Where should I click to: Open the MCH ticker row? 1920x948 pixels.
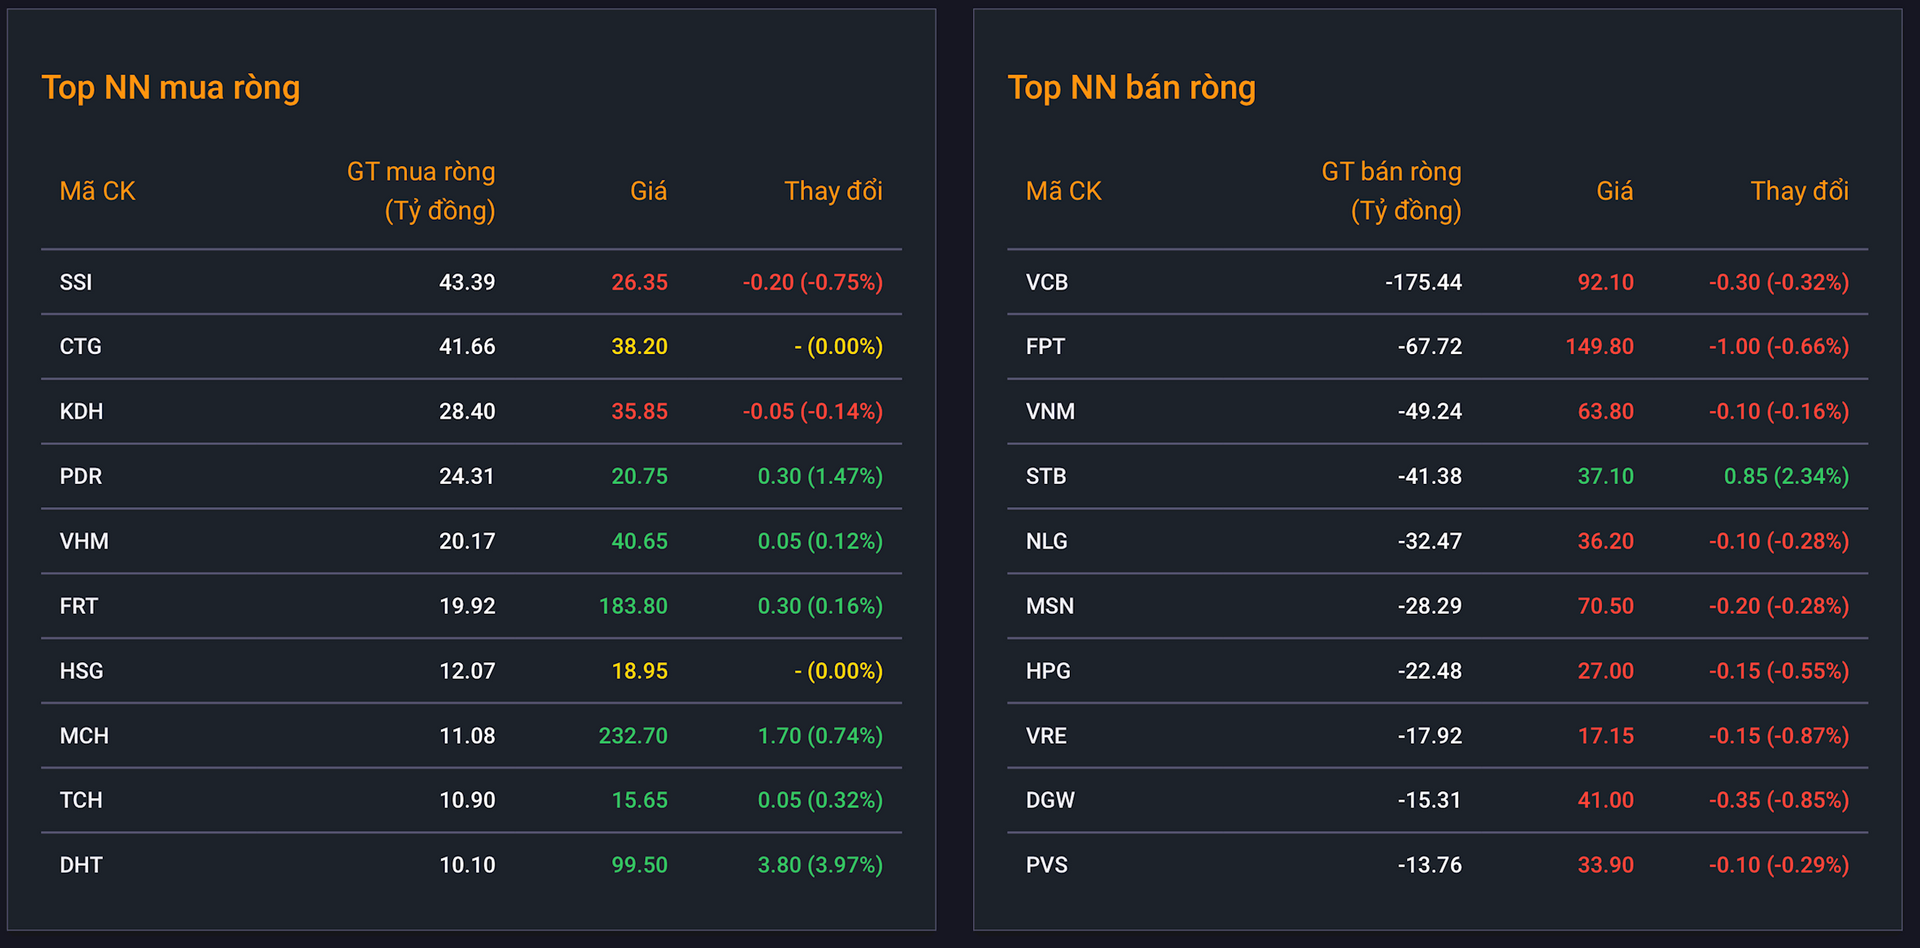471,735
